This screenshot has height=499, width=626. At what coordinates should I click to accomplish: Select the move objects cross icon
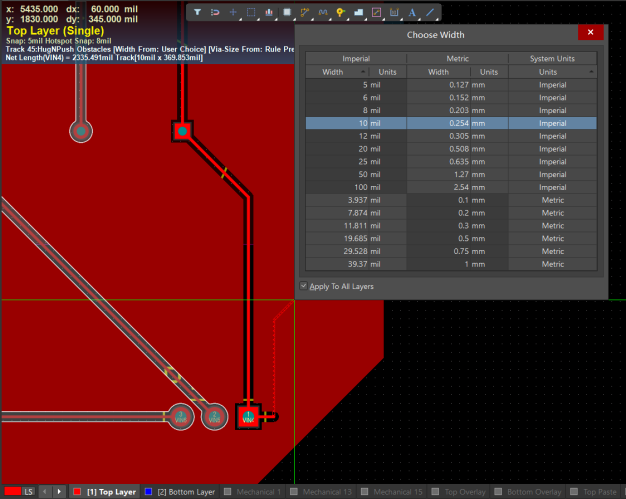coord(233,12)
